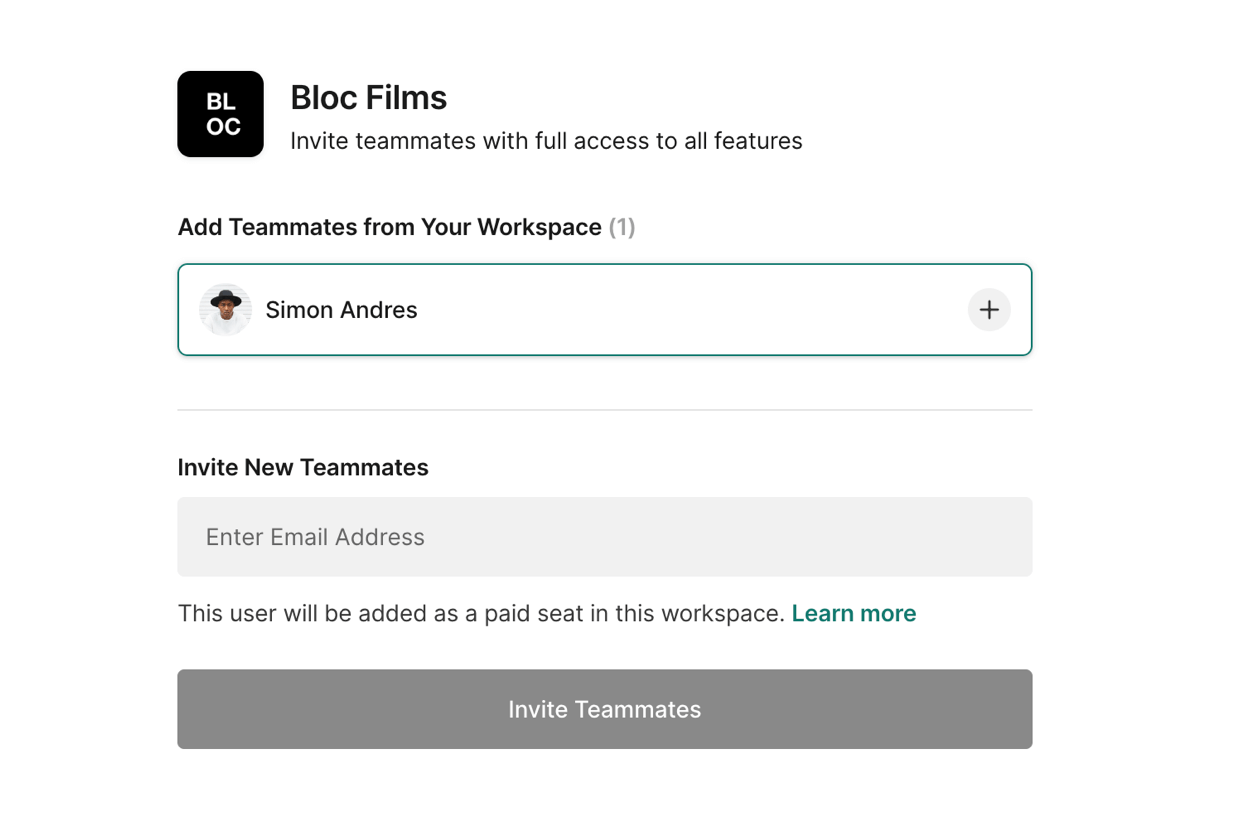Viewport: 1234px width, 835px height.
Task: Click Simon Andres's profile avatar
Action: (225, 310)
